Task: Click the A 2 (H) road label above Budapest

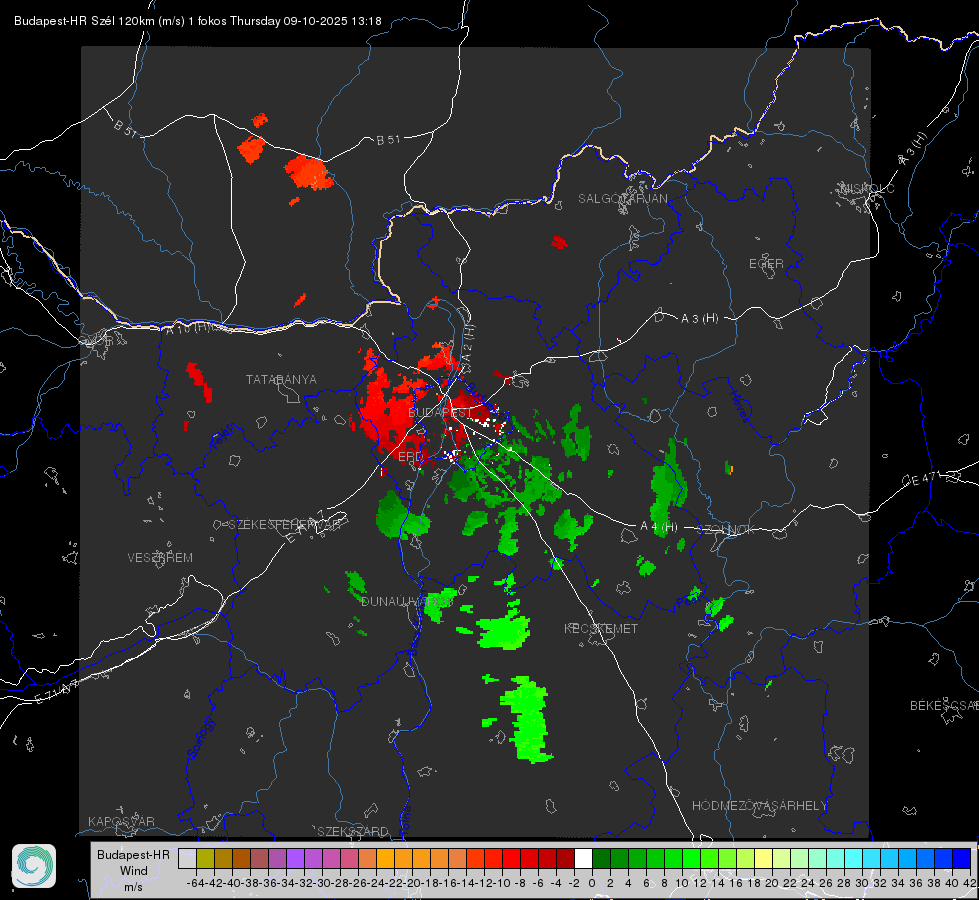Action: (468, 342)
